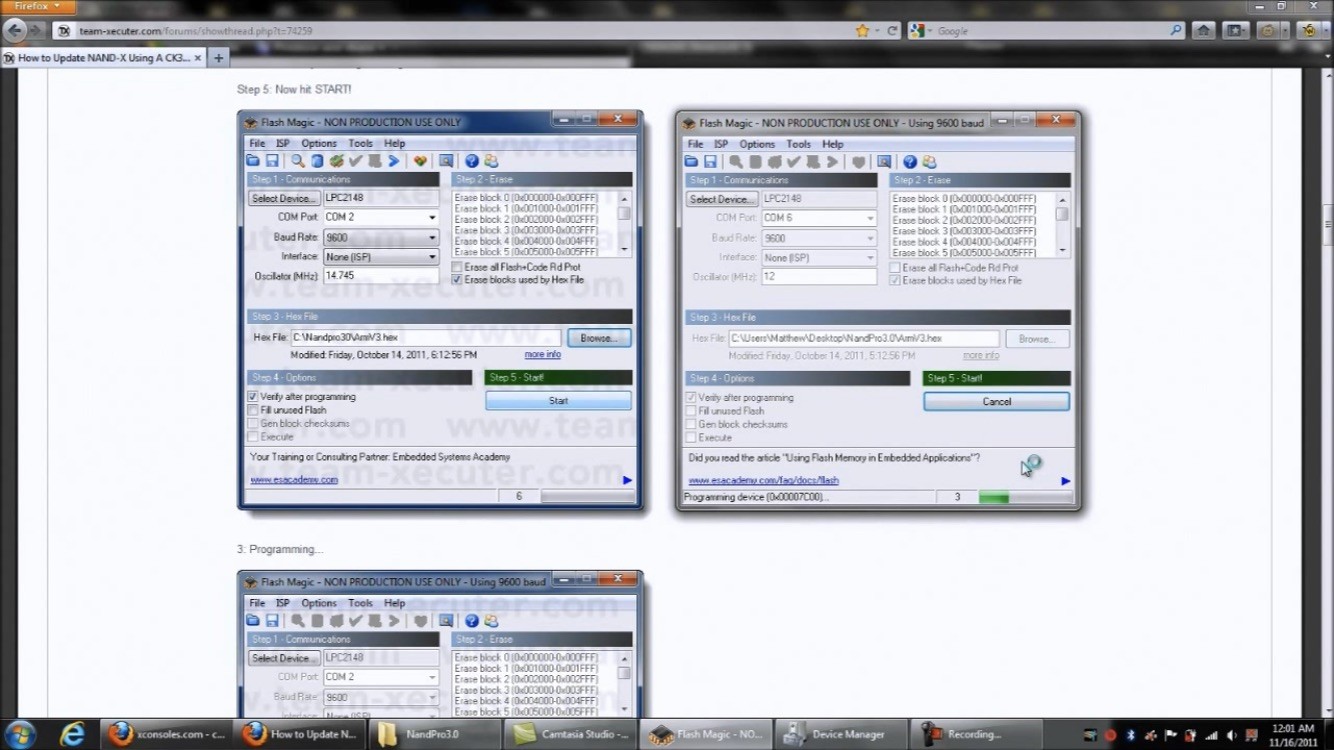Click the Browse button beside the ArmV3.hex path
This screenshot has width=1334, height=750.
pos(598,338)
